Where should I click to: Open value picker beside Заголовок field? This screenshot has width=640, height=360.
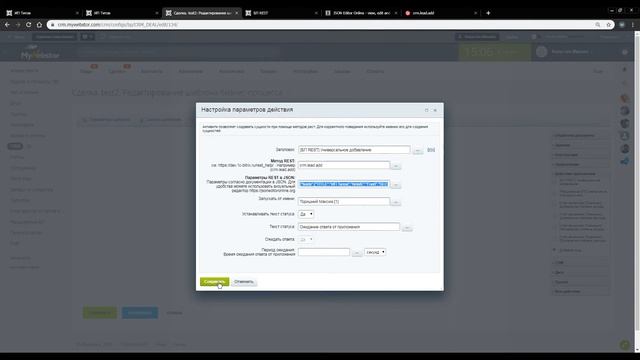(x=418, y=151)
